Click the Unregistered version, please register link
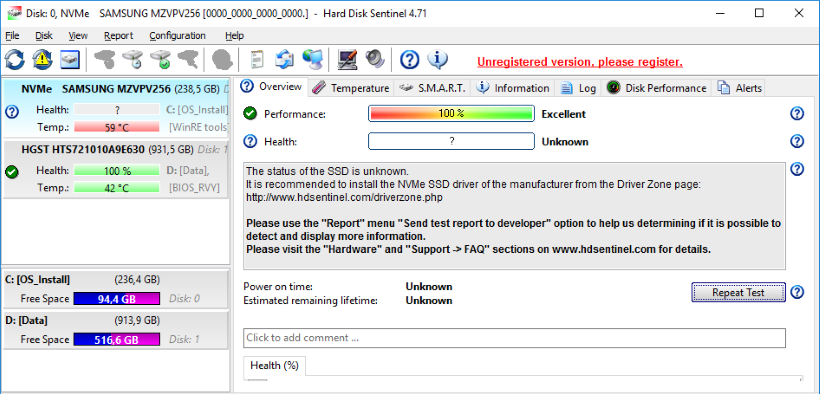This screenshot has width=824, height=394. [580, 62]
